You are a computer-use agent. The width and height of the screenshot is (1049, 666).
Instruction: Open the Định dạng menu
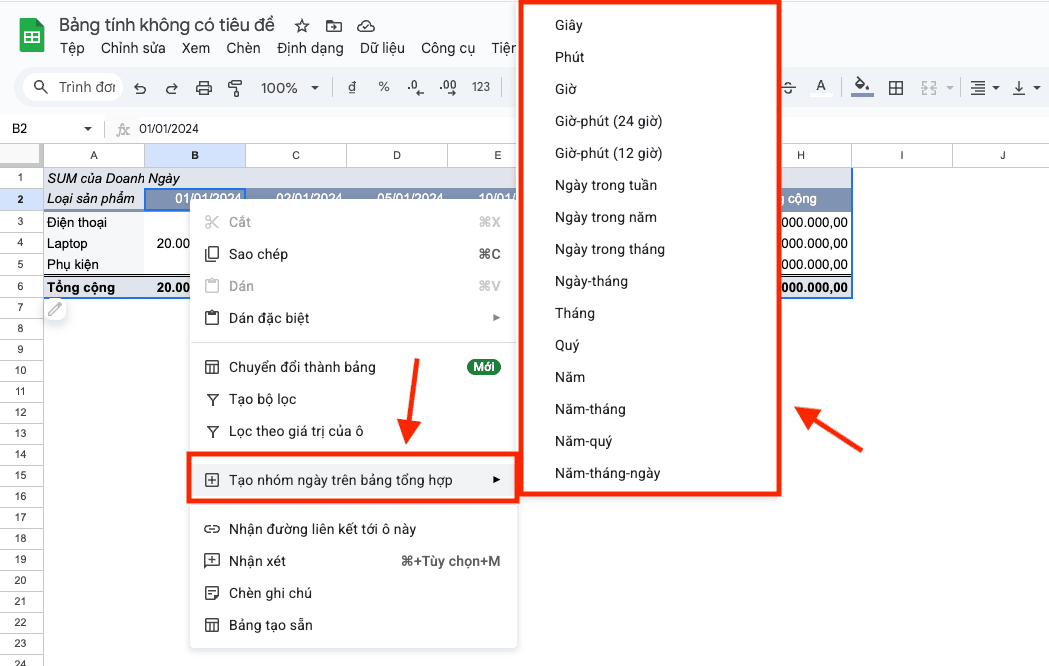(x=310, y=48)
